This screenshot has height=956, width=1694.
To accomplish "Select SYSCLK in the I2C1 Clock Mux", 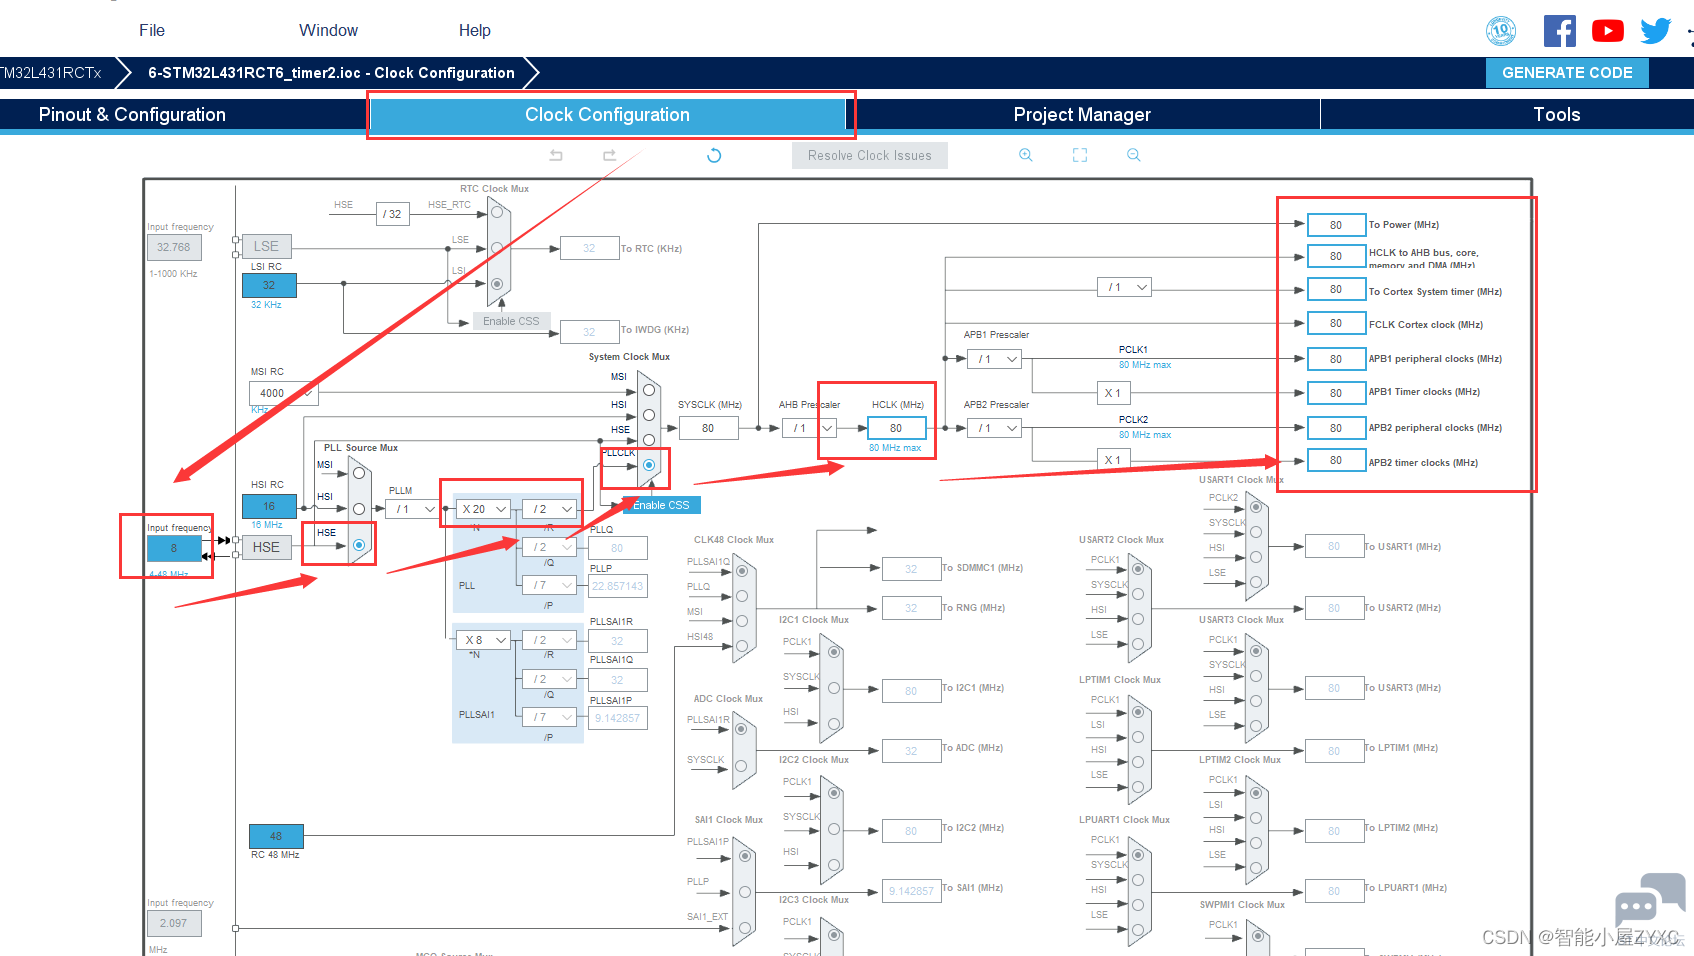I will pyautogui.click(x=834, y=688).
